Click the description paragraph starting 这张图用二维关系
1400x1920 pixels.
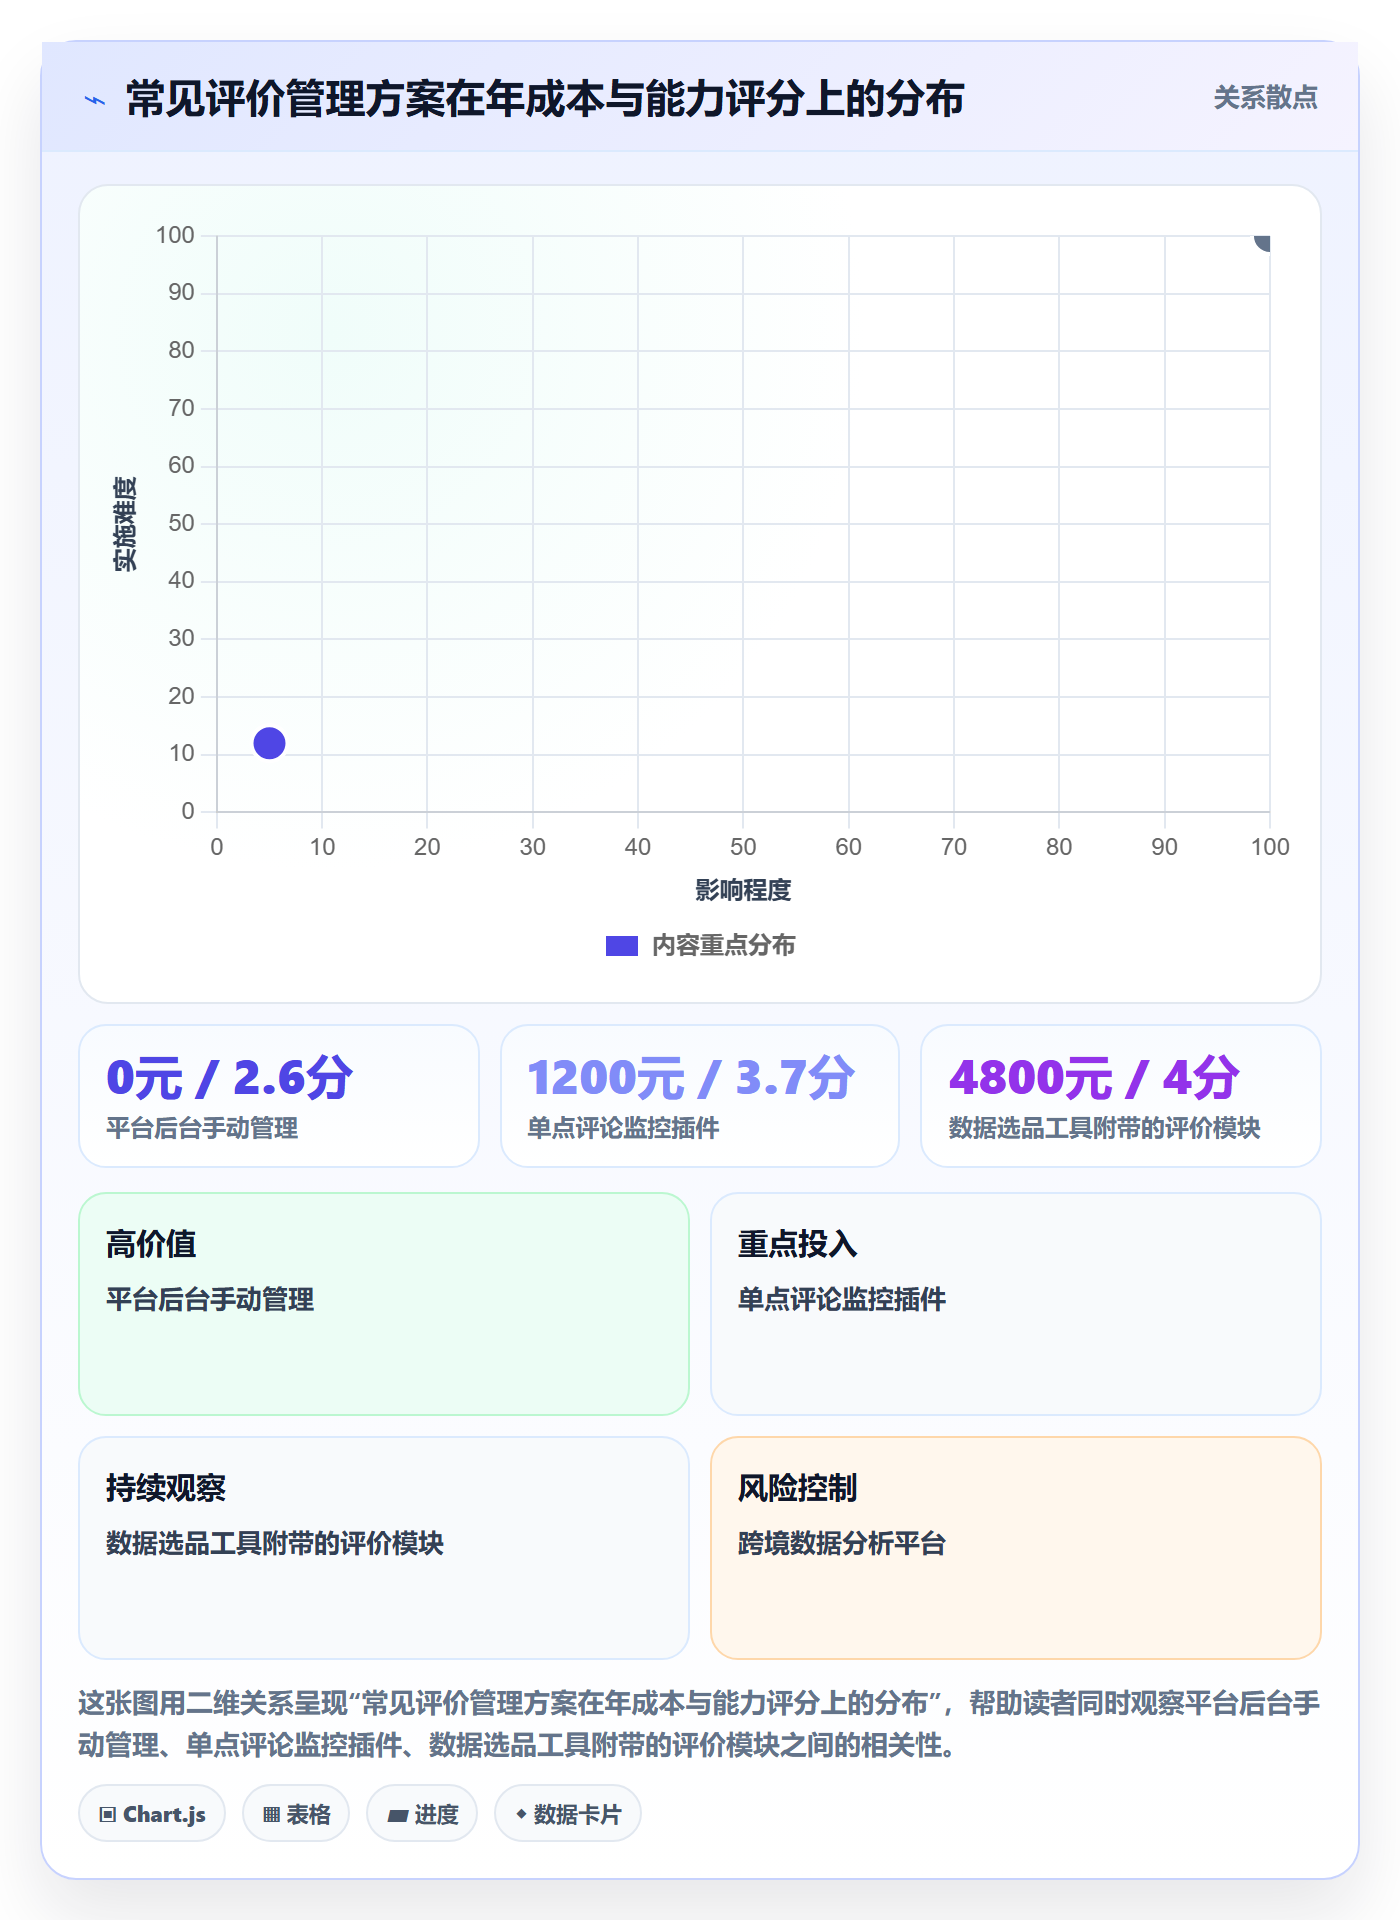coord(700,1724)
